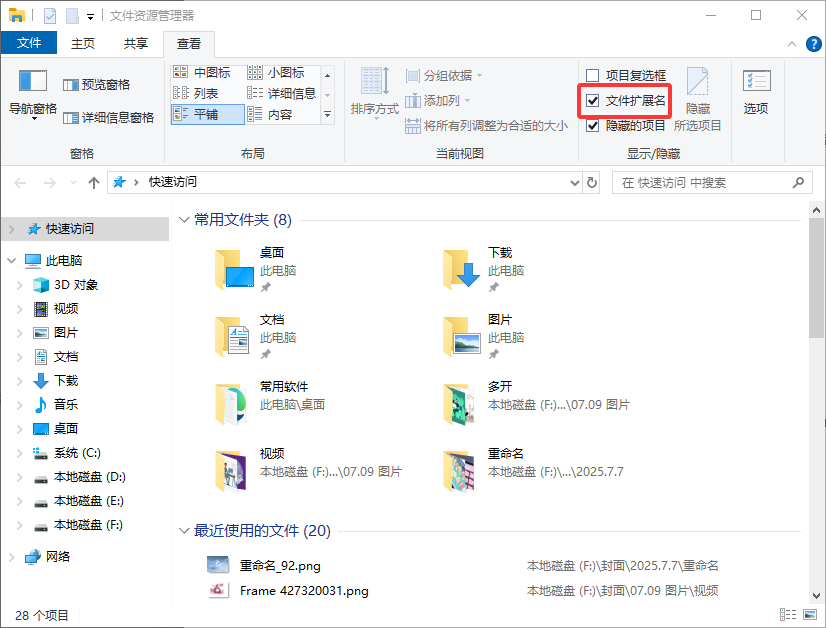Click layout gallery scroll-up arrow
Image resolution: width=826 pixels, height=628 pixels.
pyautogui.click(x=327, y=75)
